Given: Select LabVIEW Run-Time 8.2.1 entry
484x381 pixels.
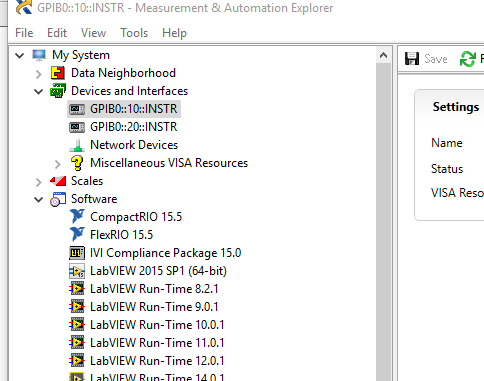Looking at the screenshot, I should pos(154,289).
